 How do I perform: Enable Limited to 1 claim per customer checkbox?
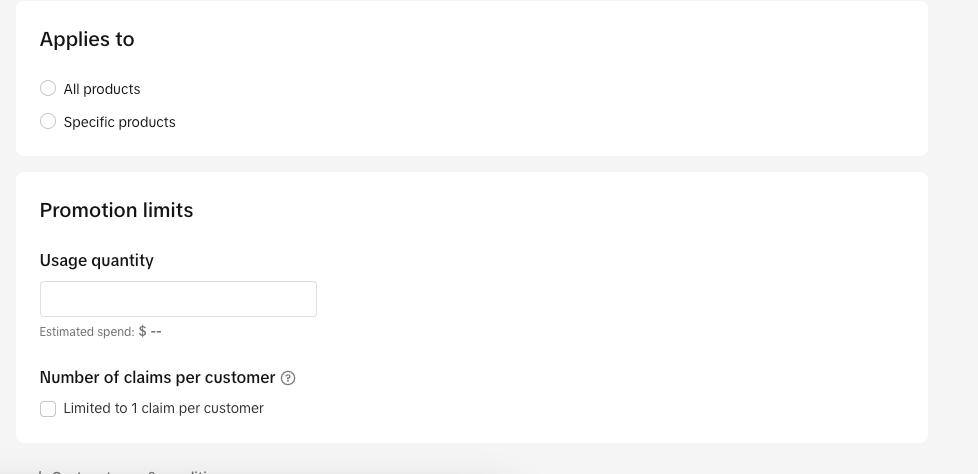(48, 409)
